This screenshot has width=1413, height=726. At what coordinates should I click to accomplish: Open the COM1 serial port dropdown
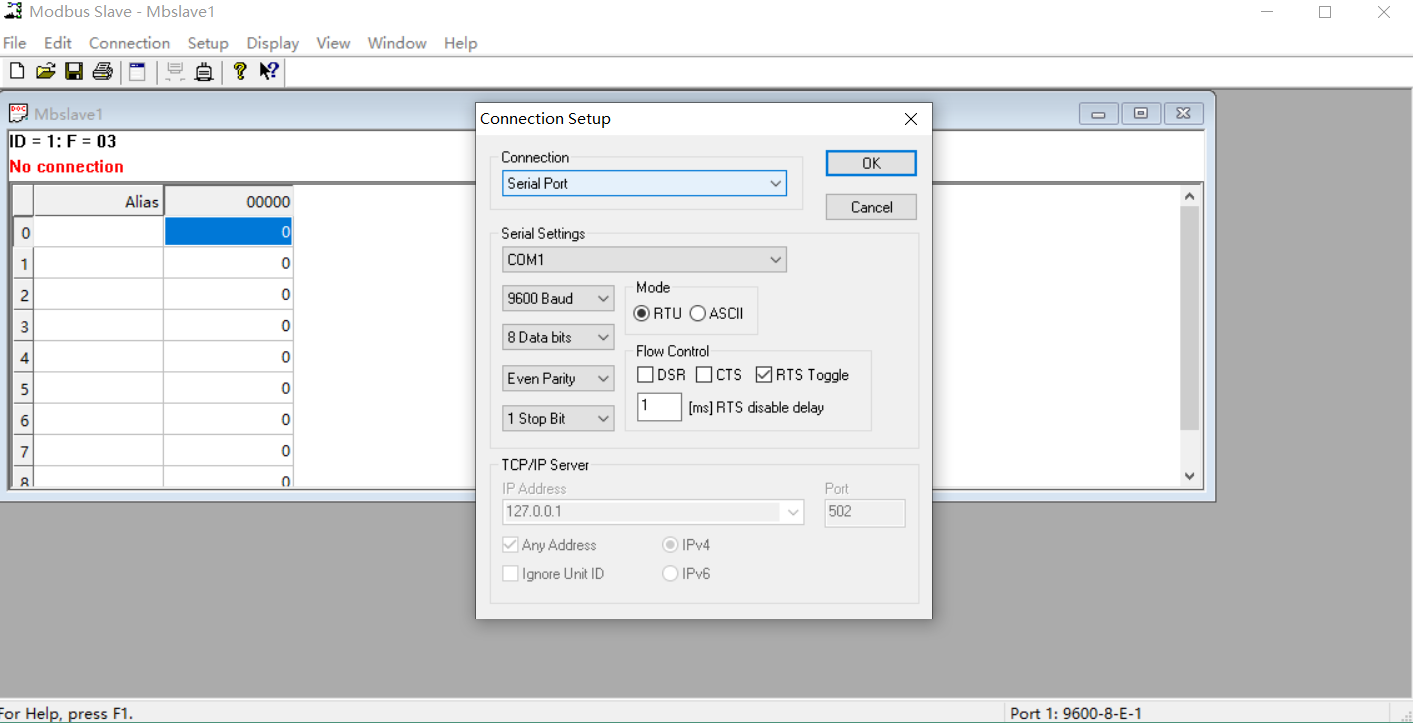coord(644,260)
